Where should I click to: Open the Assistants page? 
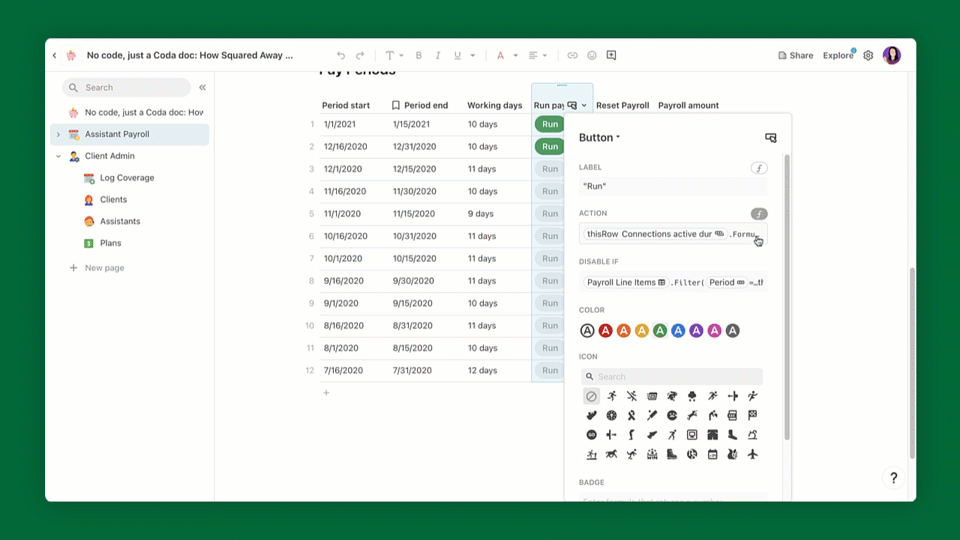coord(120,221)
